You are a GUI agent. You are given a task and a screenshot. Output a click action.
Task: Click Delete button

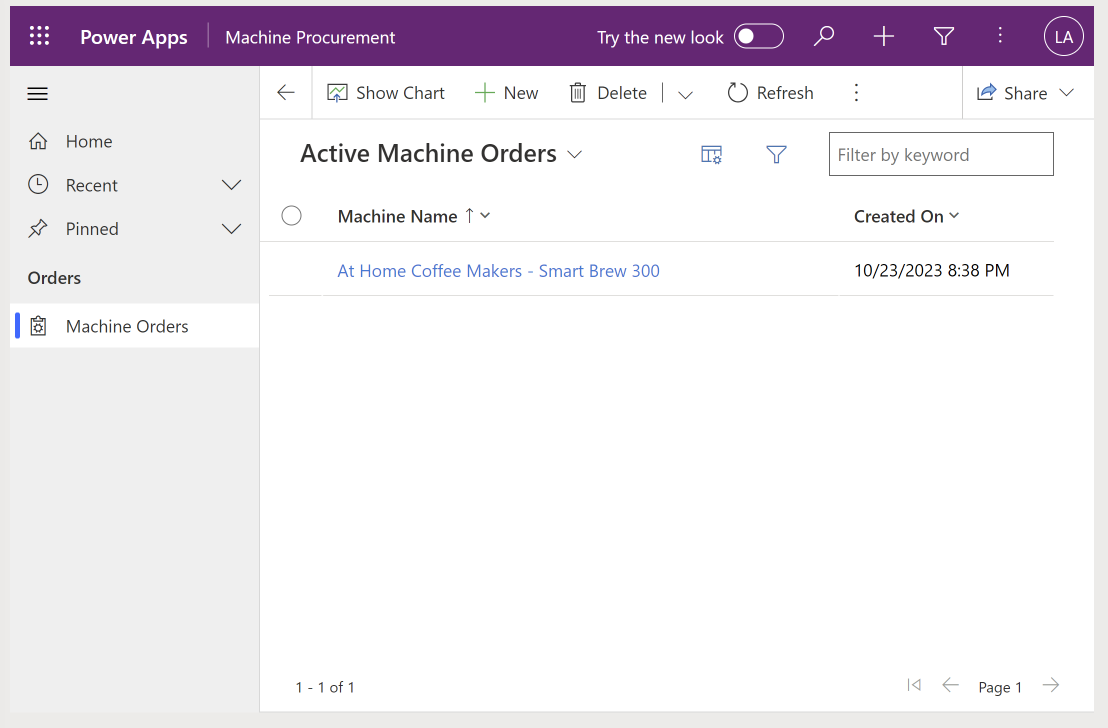[608, 93]
